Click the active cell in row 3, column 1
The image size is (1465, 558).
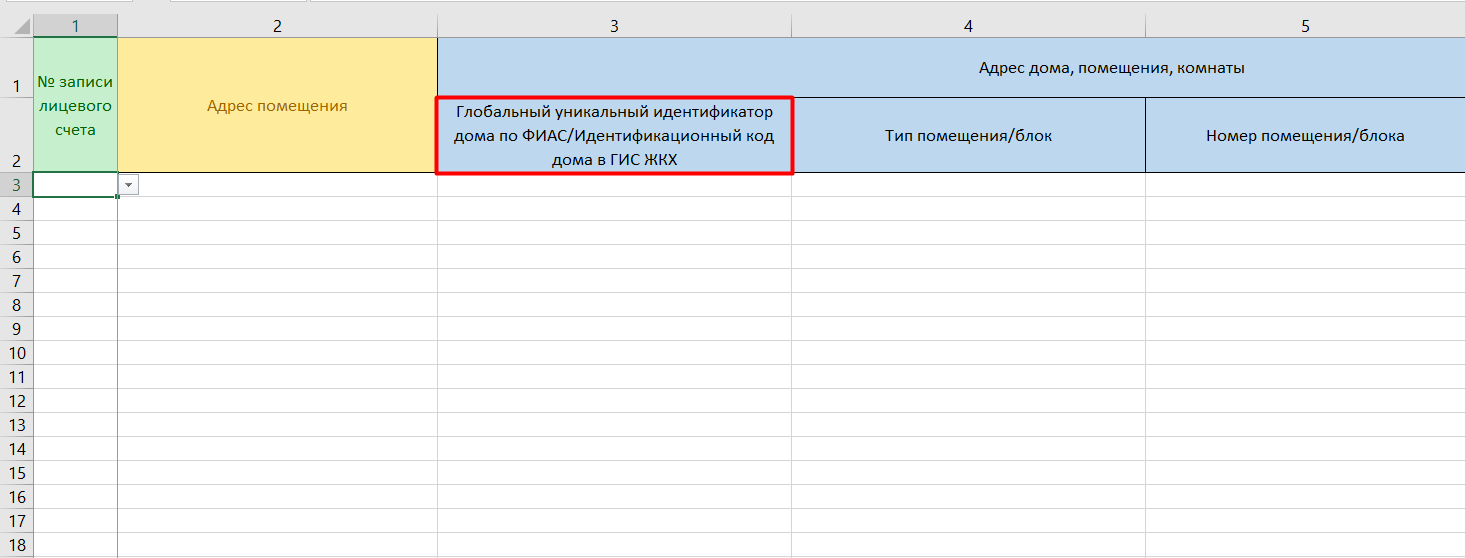click(75, 185)
